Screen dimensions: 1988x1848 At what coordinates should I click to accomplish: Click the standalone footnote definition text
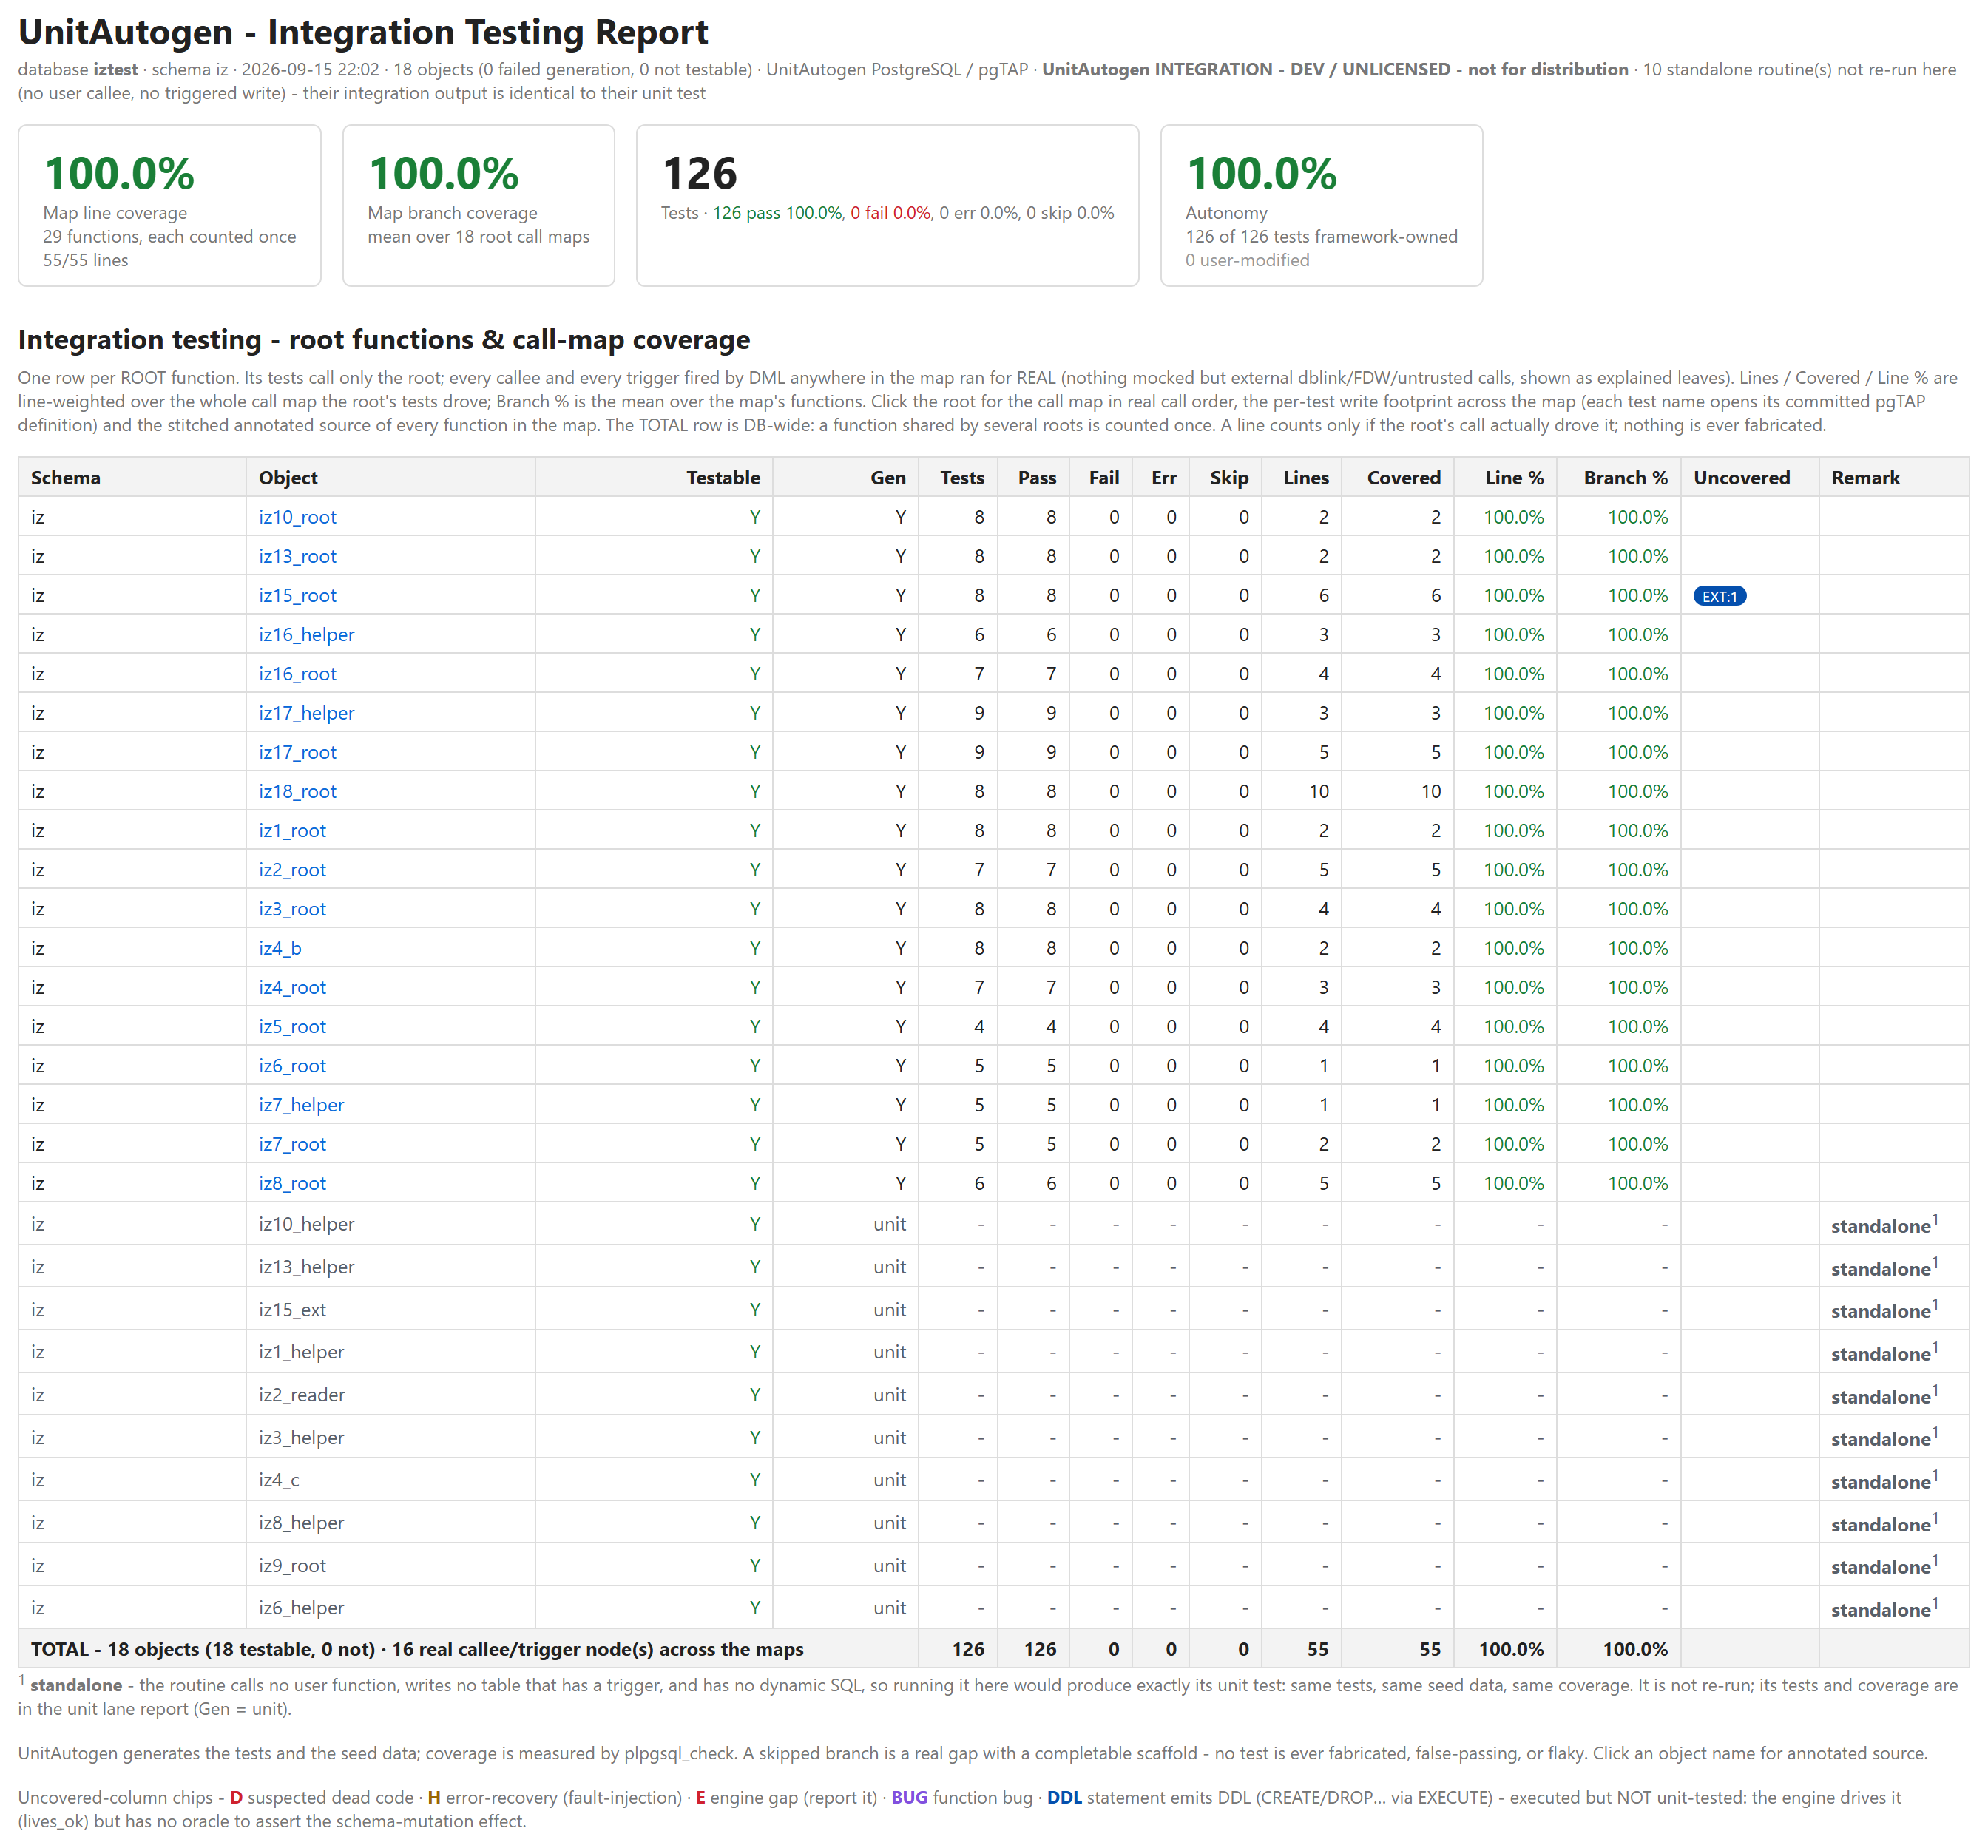[x=988, y=1697]
